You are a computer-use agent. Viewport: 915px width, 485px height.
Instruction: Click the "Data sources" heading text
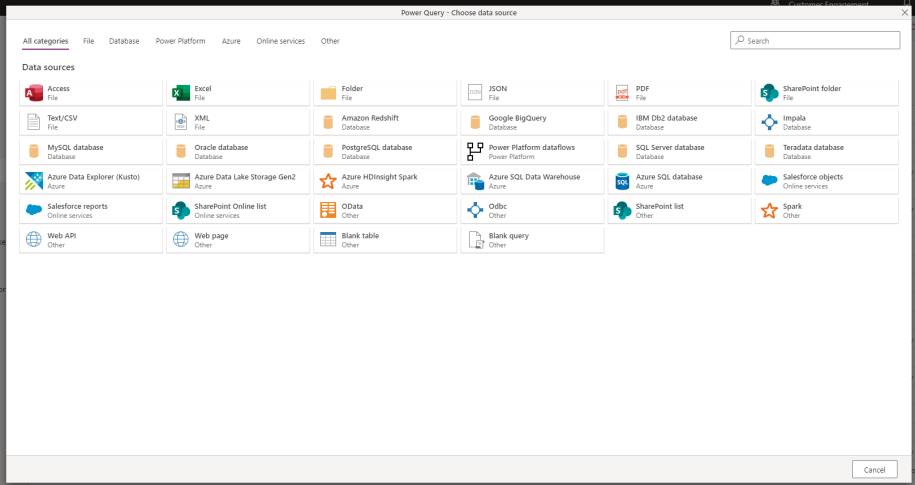48,67
